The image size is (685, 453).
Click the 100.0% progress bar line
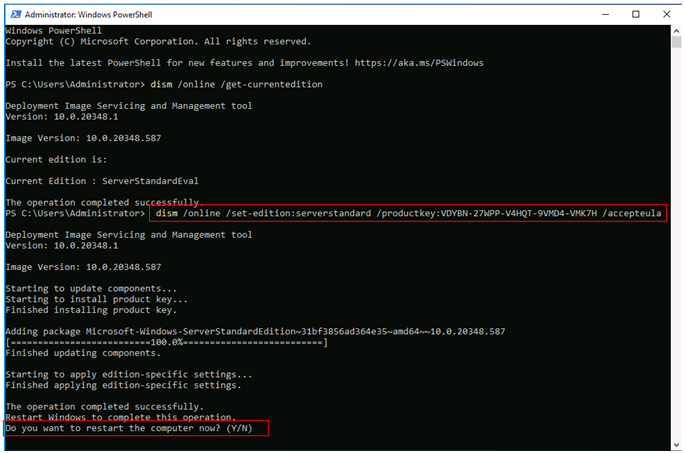coord(166,342)
